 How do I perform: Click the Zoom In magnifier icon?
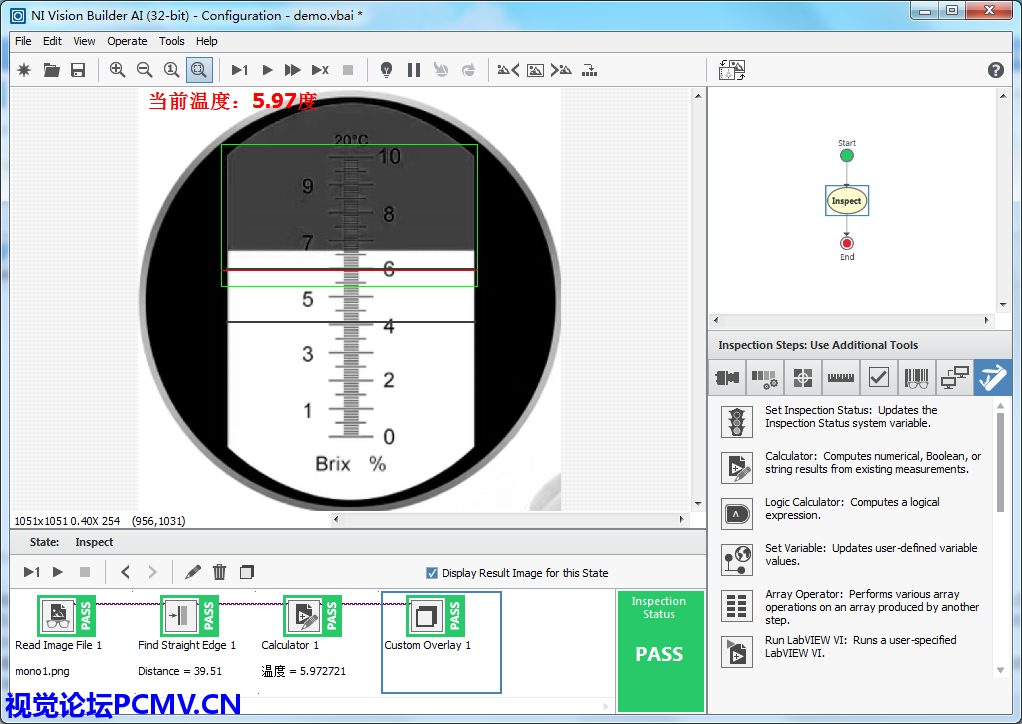(118, 70)
